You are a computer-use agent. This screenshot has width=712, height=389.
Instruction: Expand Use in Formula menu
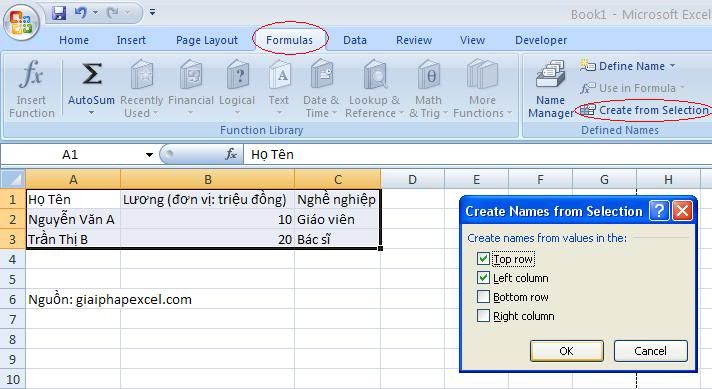632,88
